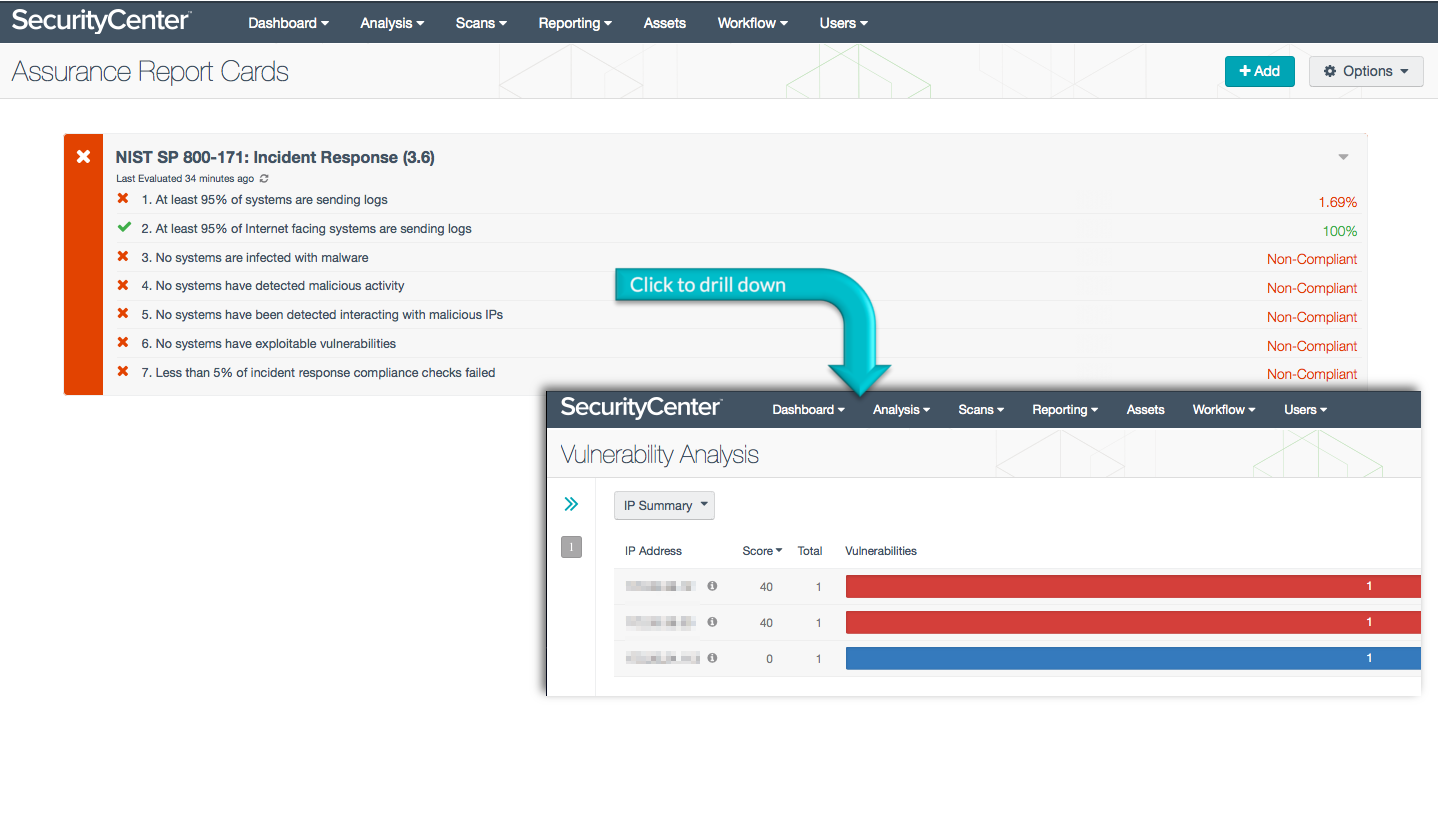Screen dimensions: 1440x820
Task: Click policy text 'At least 95% of systems are sending logs'
Action: (x=271, y=200)
